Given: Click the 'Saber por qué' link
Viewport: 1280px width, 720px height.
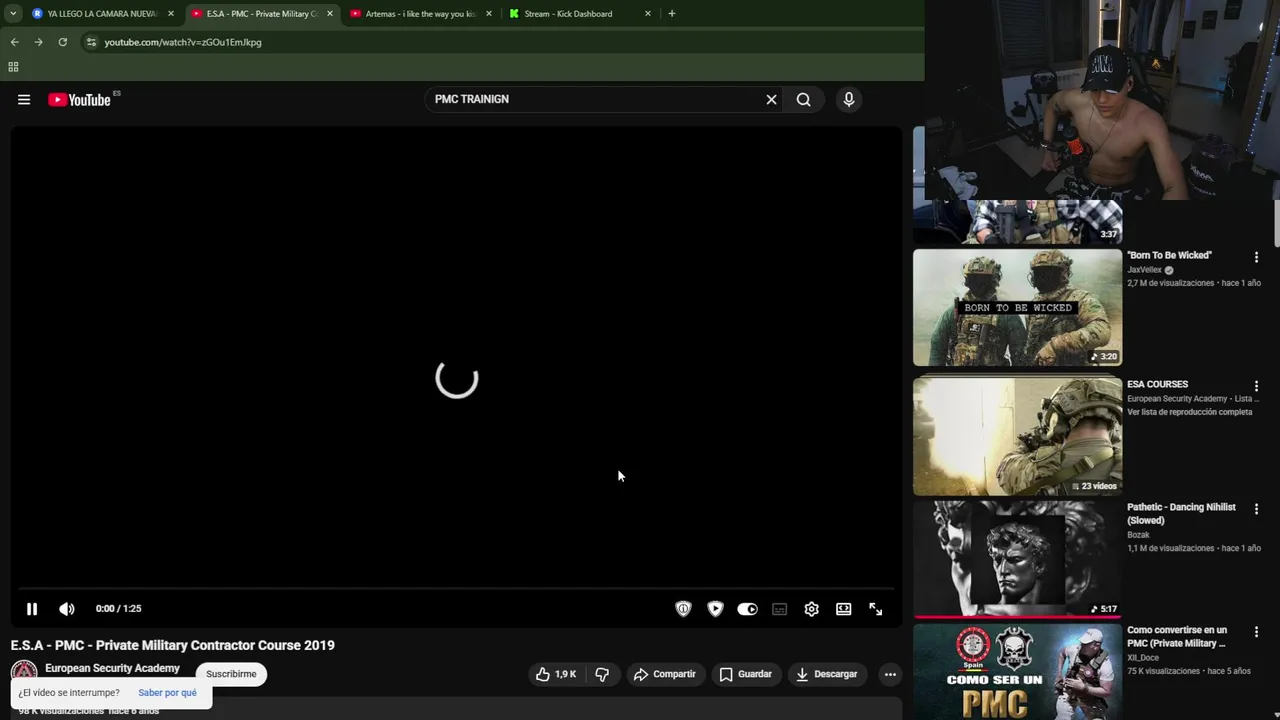Looking at the screenshot, I should 167,692.
